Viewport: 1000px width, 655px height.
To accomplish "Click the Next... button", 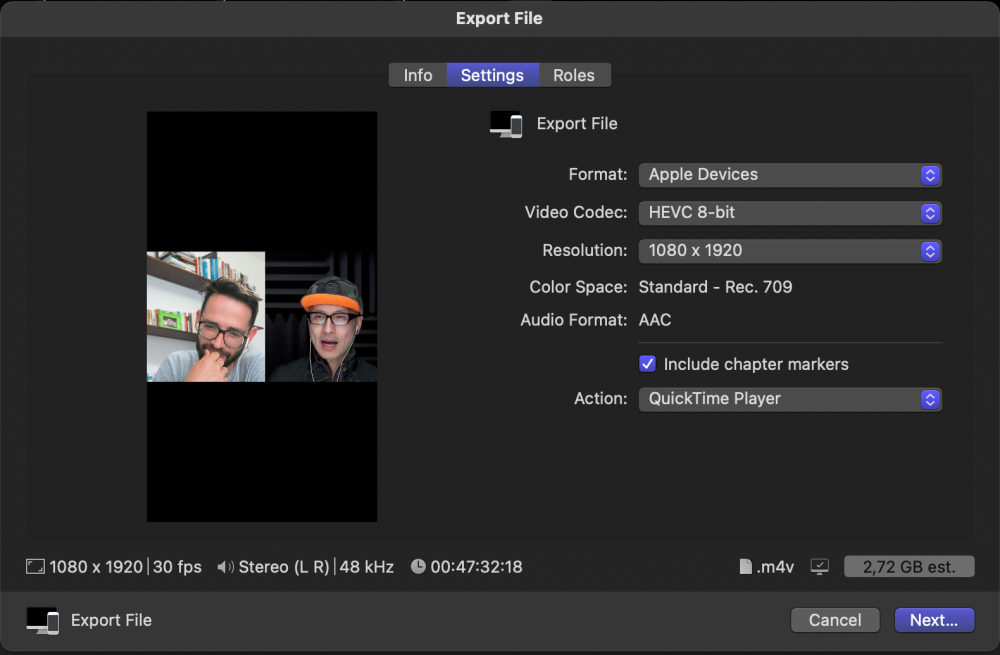I will 934,620.
